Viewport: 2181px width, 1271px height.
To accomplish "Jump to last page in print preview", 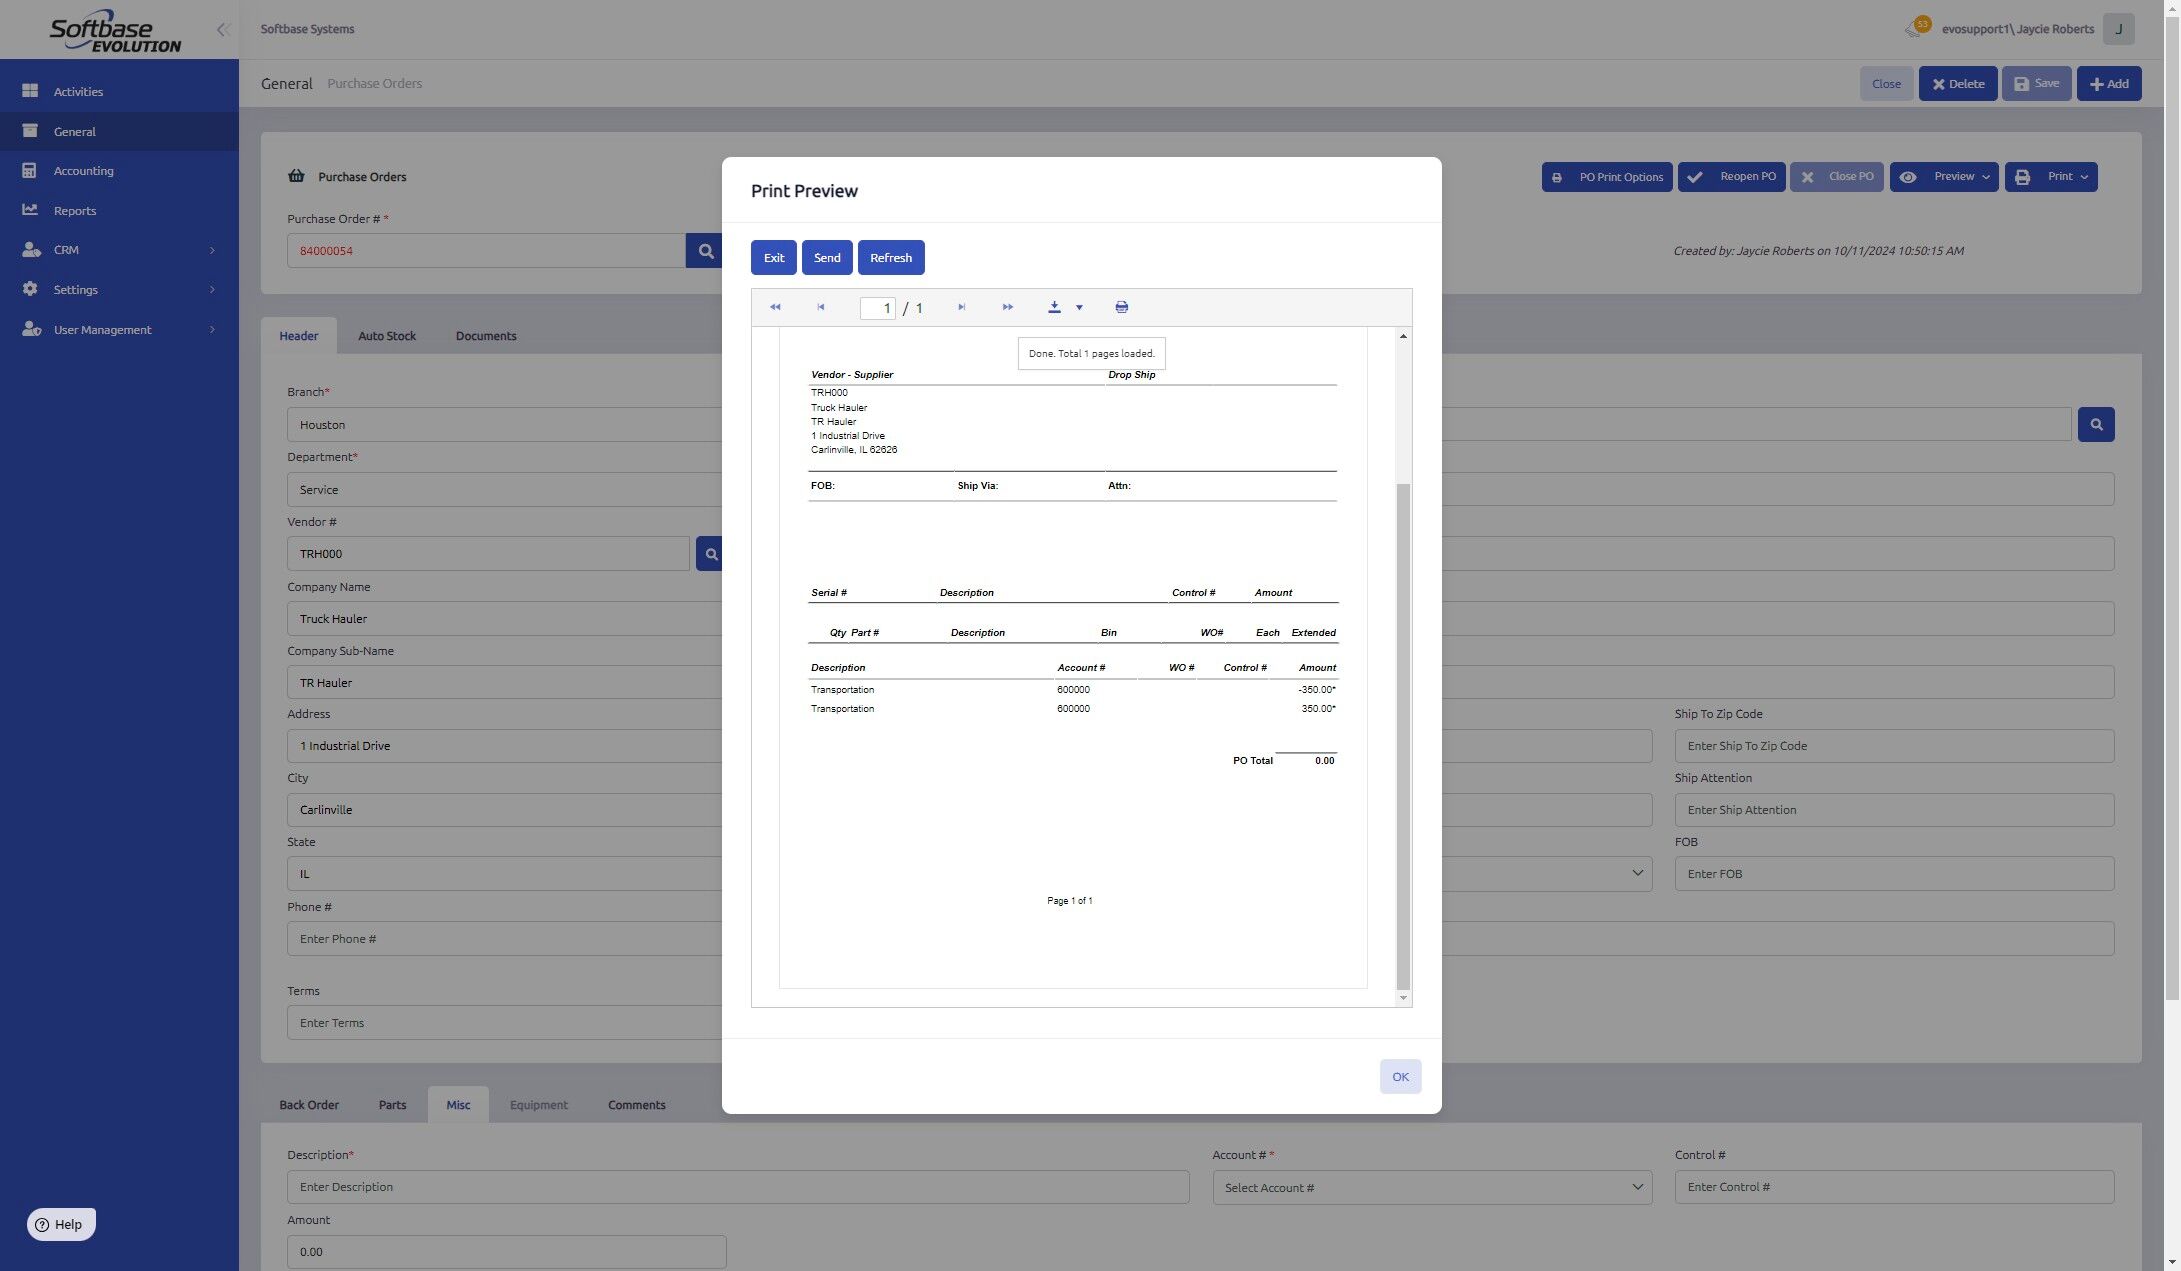I will [x=1007, y=307].
